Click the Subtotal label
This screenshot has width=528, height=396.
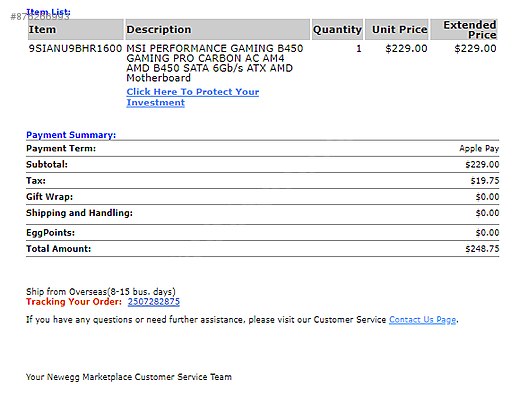(47, 164)
